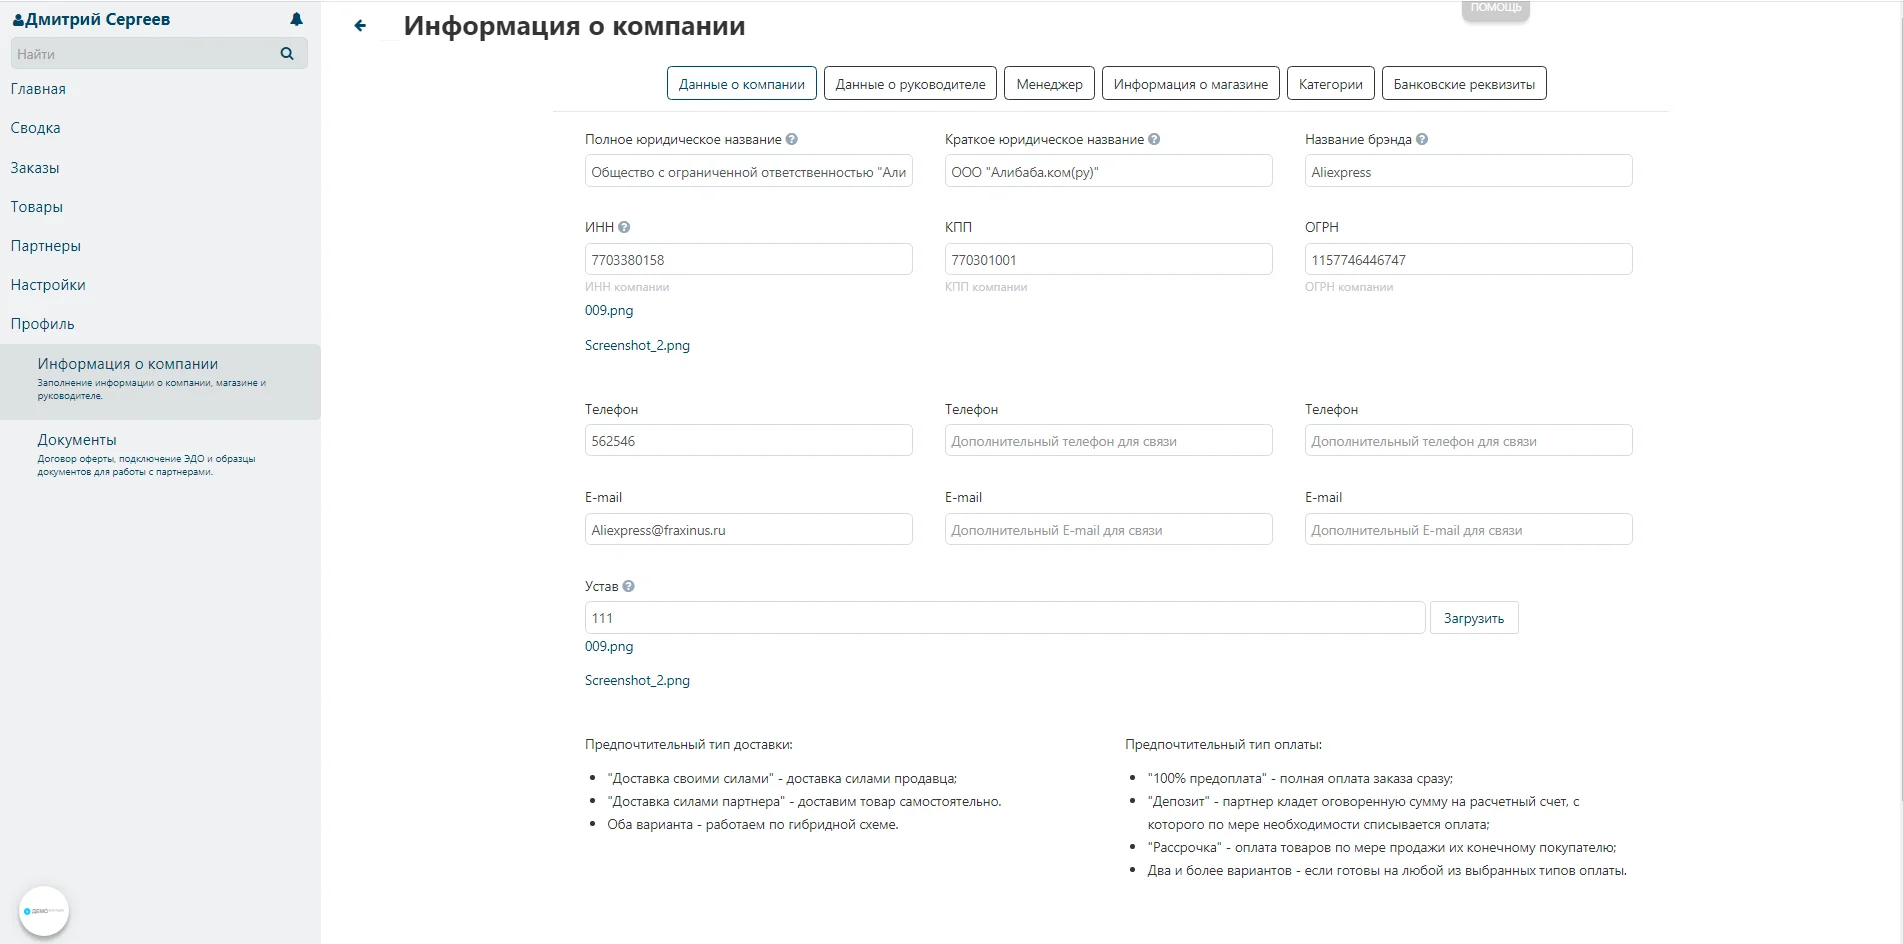The height and width of the screenshot is (944, 1903).
Task: Select the Категории tab
Action: pyautogui.click(x=1330, y=84)
